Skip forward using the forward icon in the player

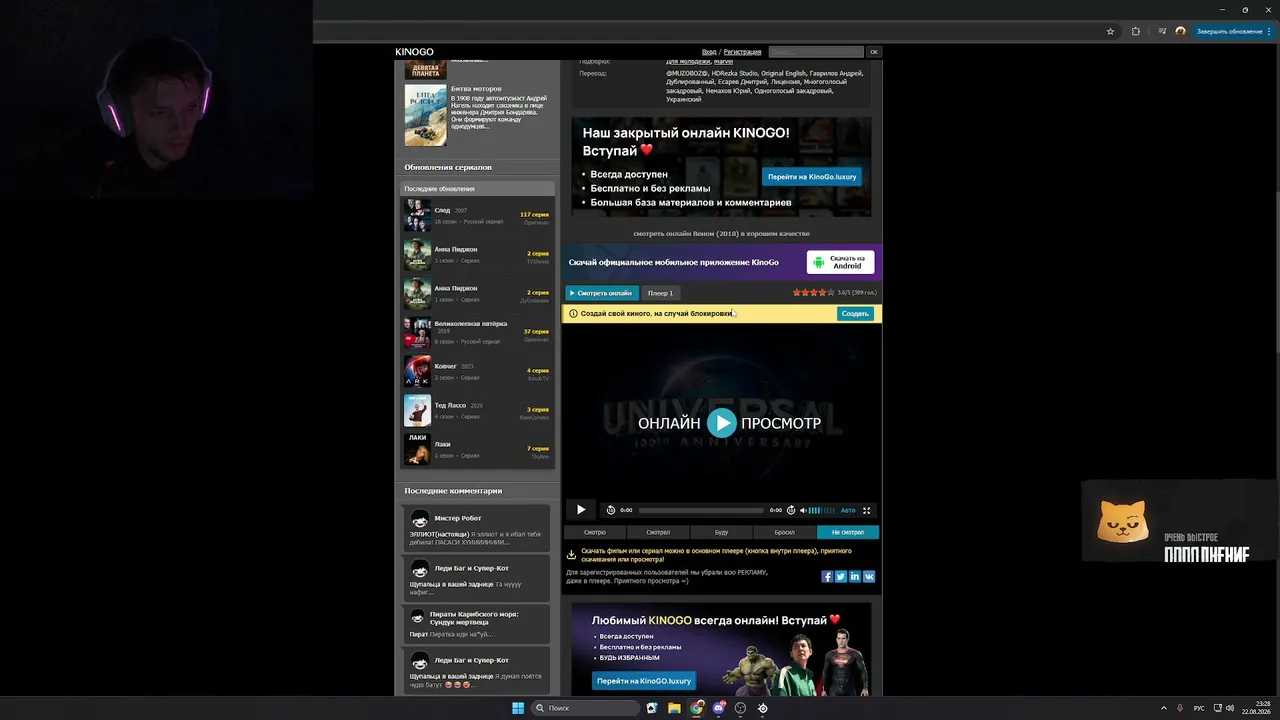[x=791, y=510]
